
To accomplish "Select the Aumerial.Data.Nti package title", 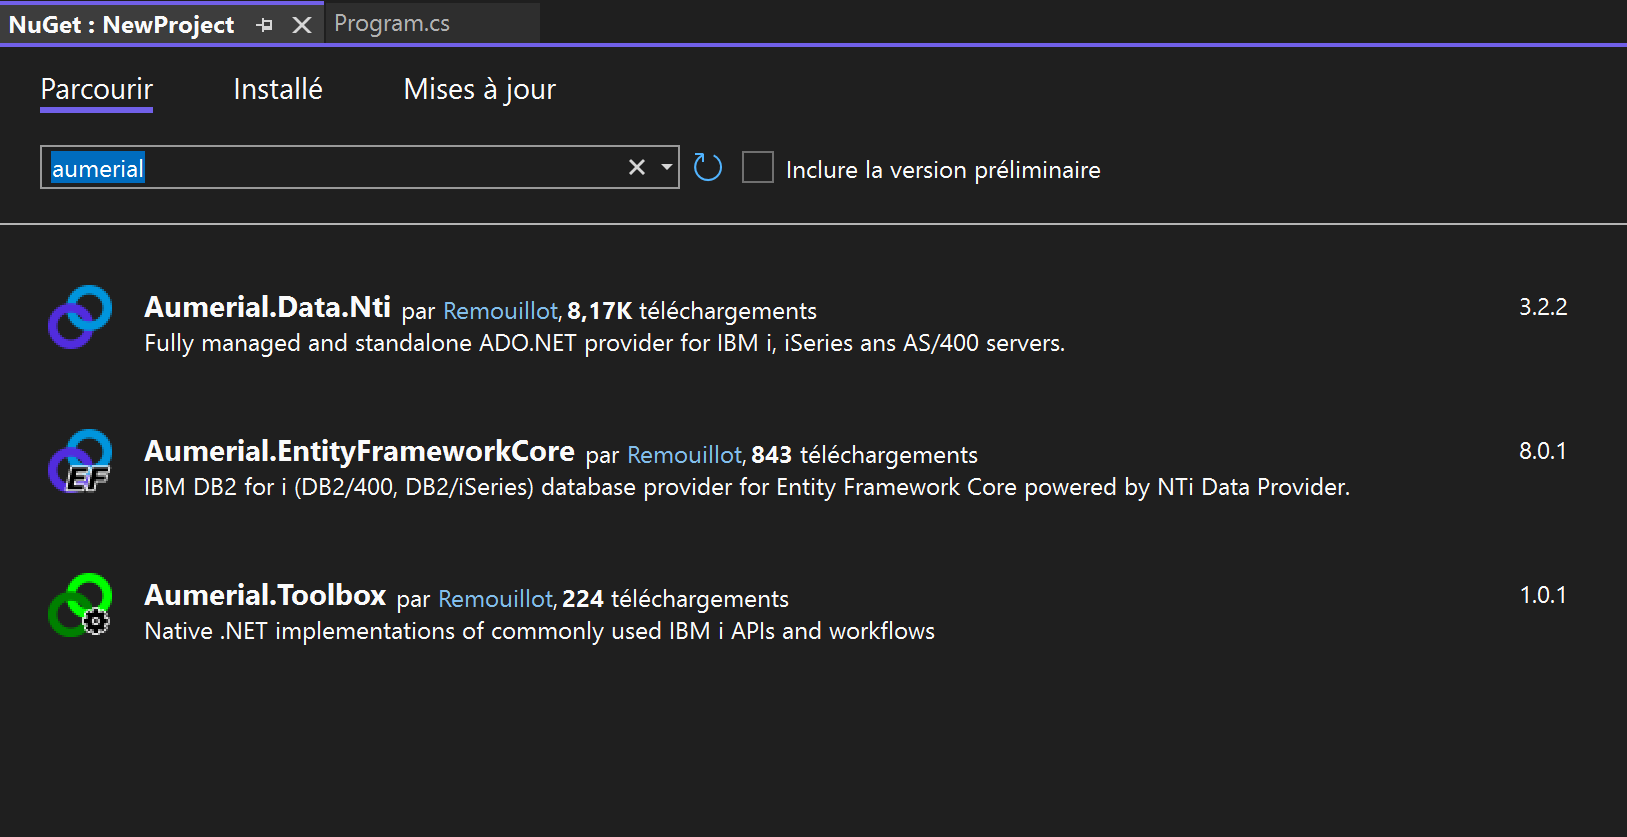I will (267, 307).
